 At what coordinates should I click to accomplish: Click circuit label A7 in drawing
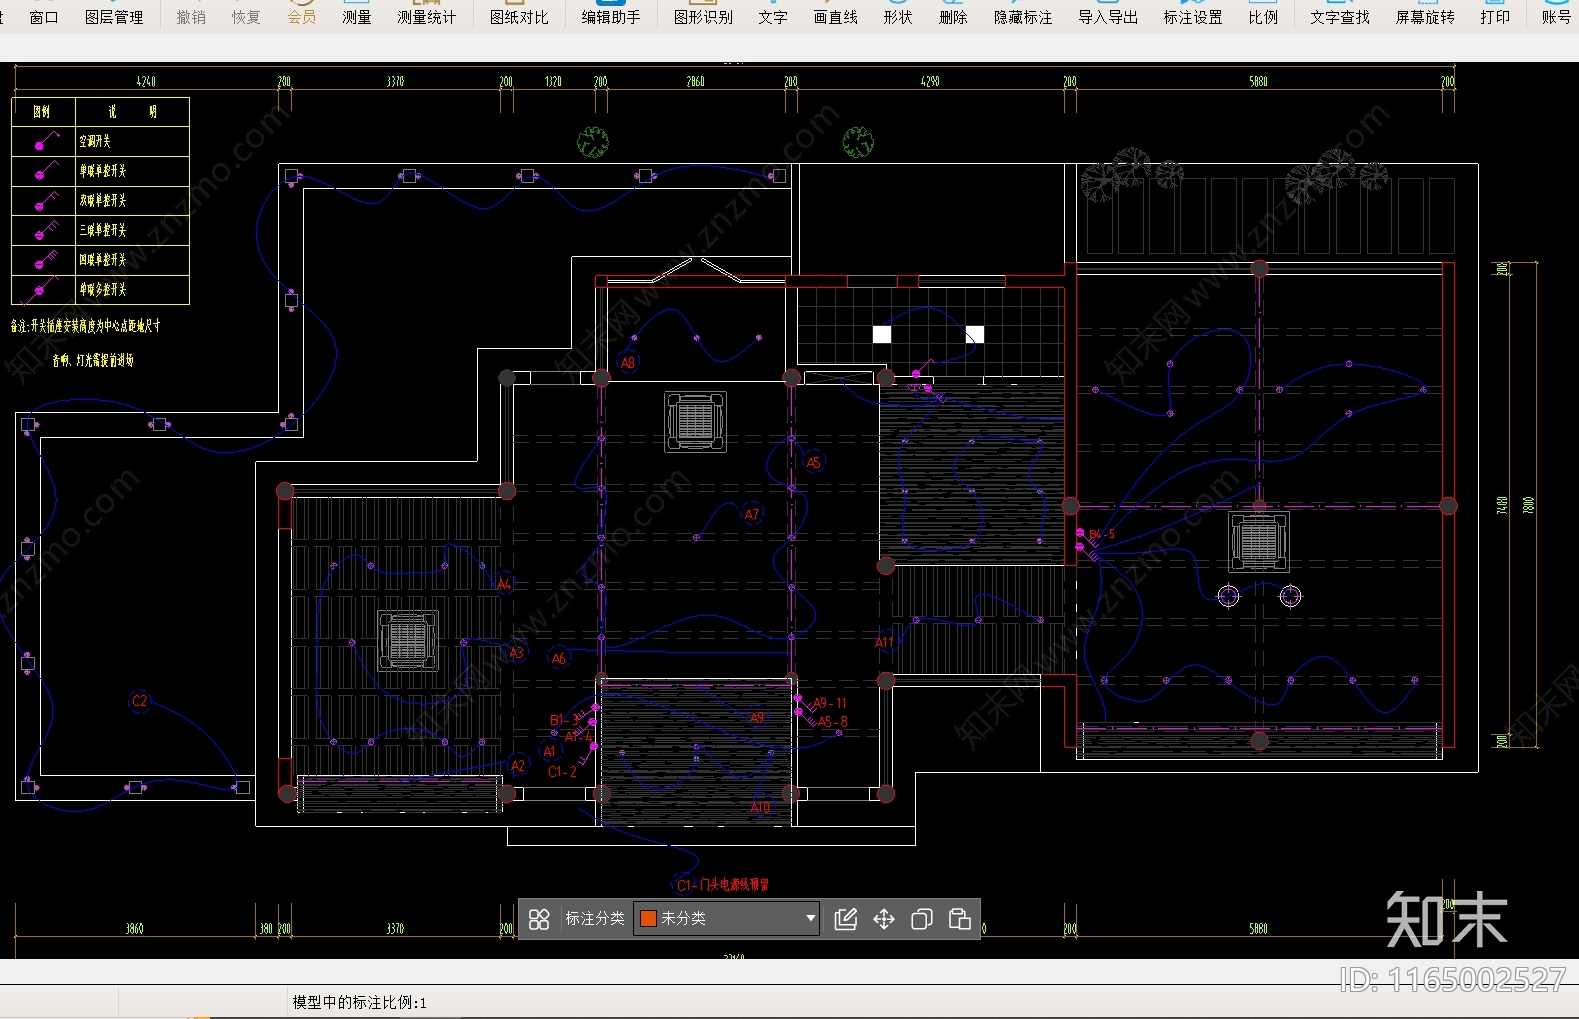pos(752,515)
